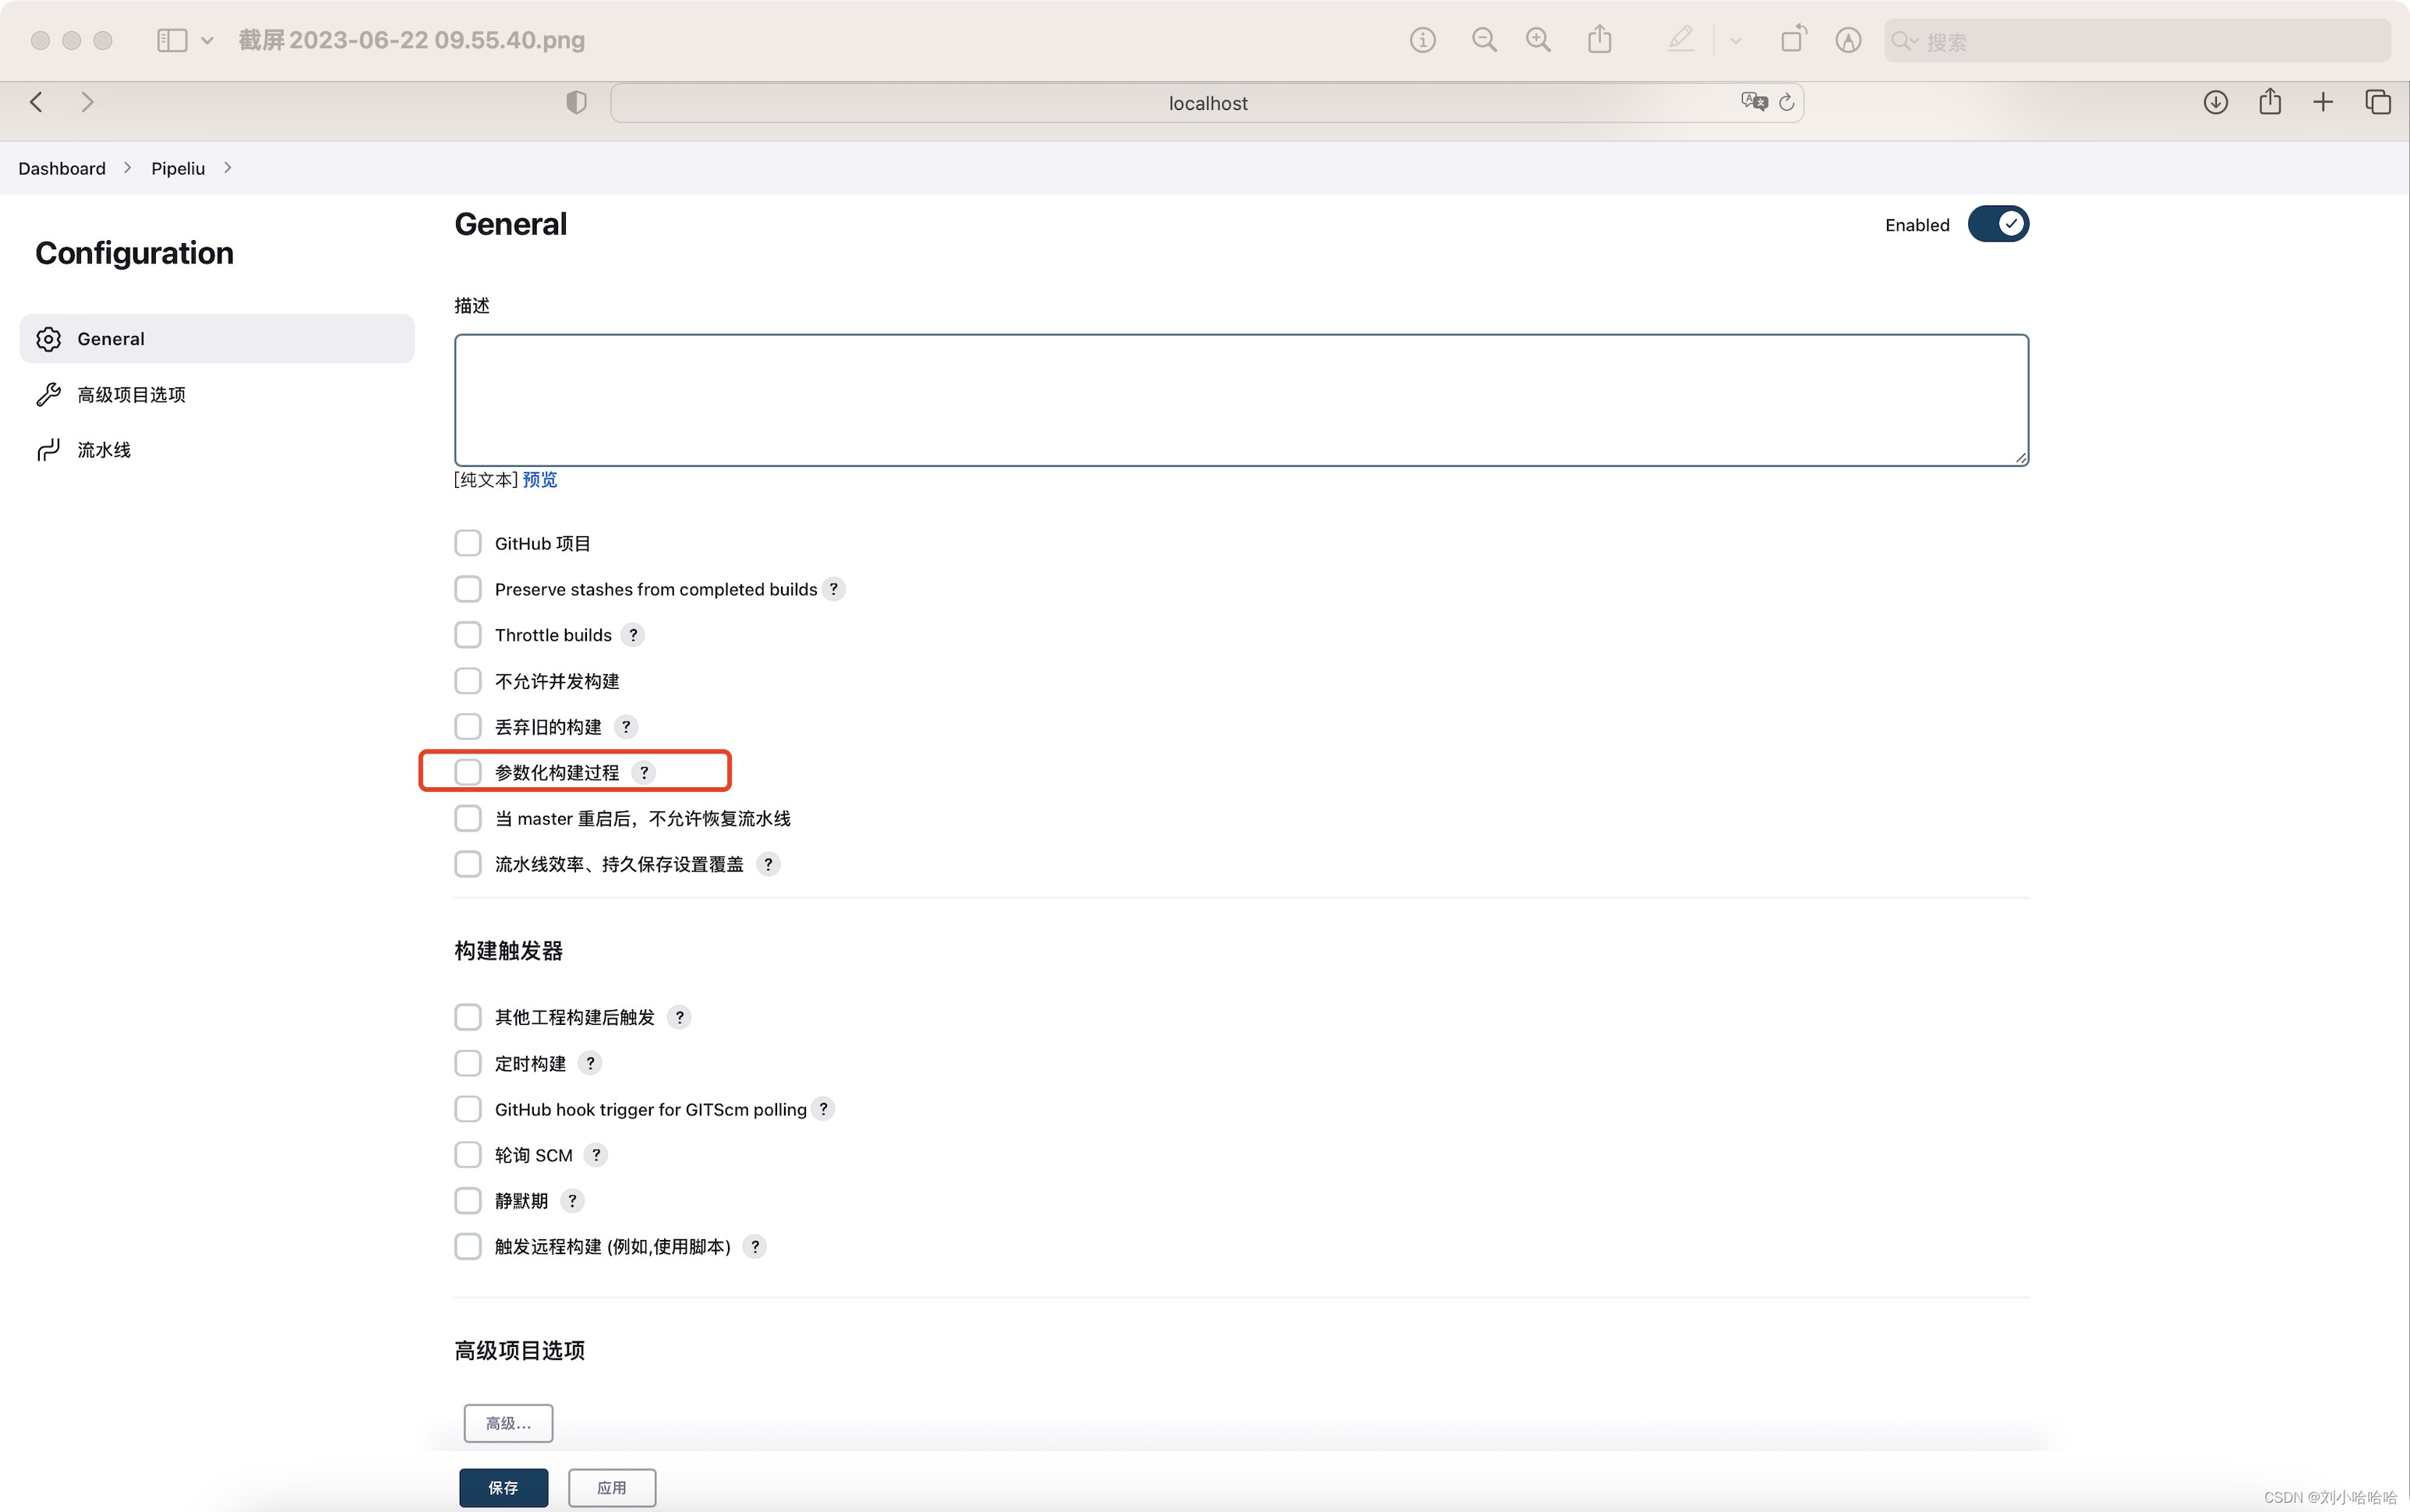This screenshot has width=2410, height=1512.
Task: Open a new tab with the plus icon
Action: click(x=2323, y=102)
